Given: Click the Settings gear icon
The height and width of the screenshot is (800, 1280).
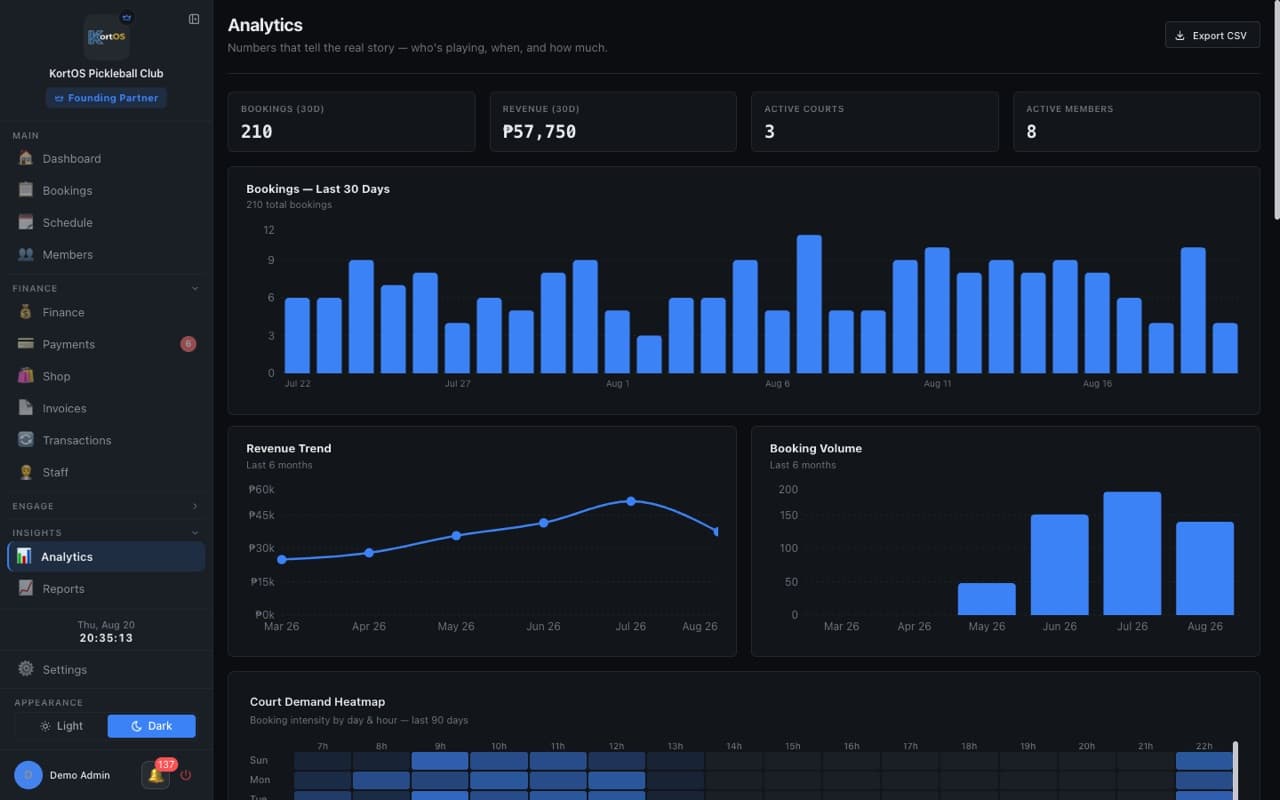Looking at the screenshot, I should 26,669.
